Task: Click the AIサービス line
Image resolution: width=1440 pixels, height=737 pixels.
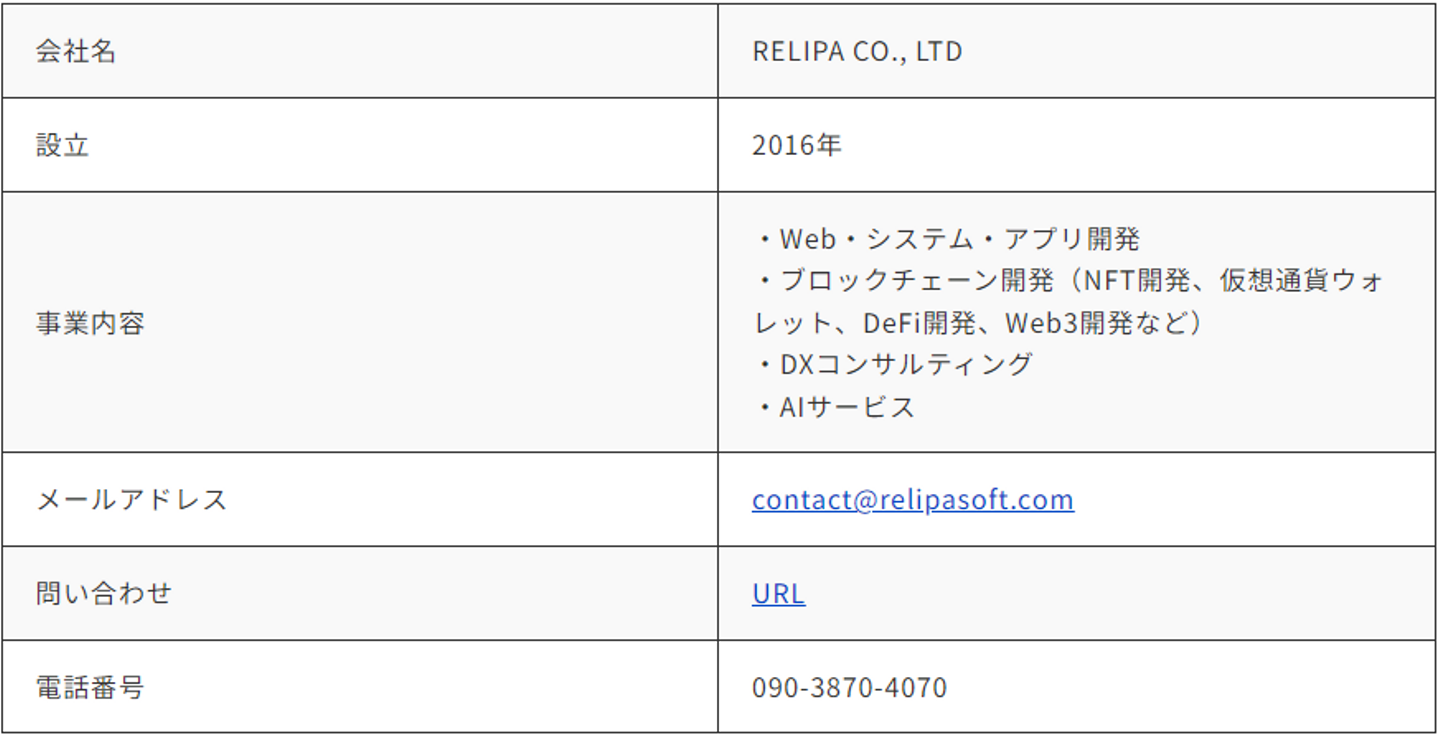Action: (846, 407)
